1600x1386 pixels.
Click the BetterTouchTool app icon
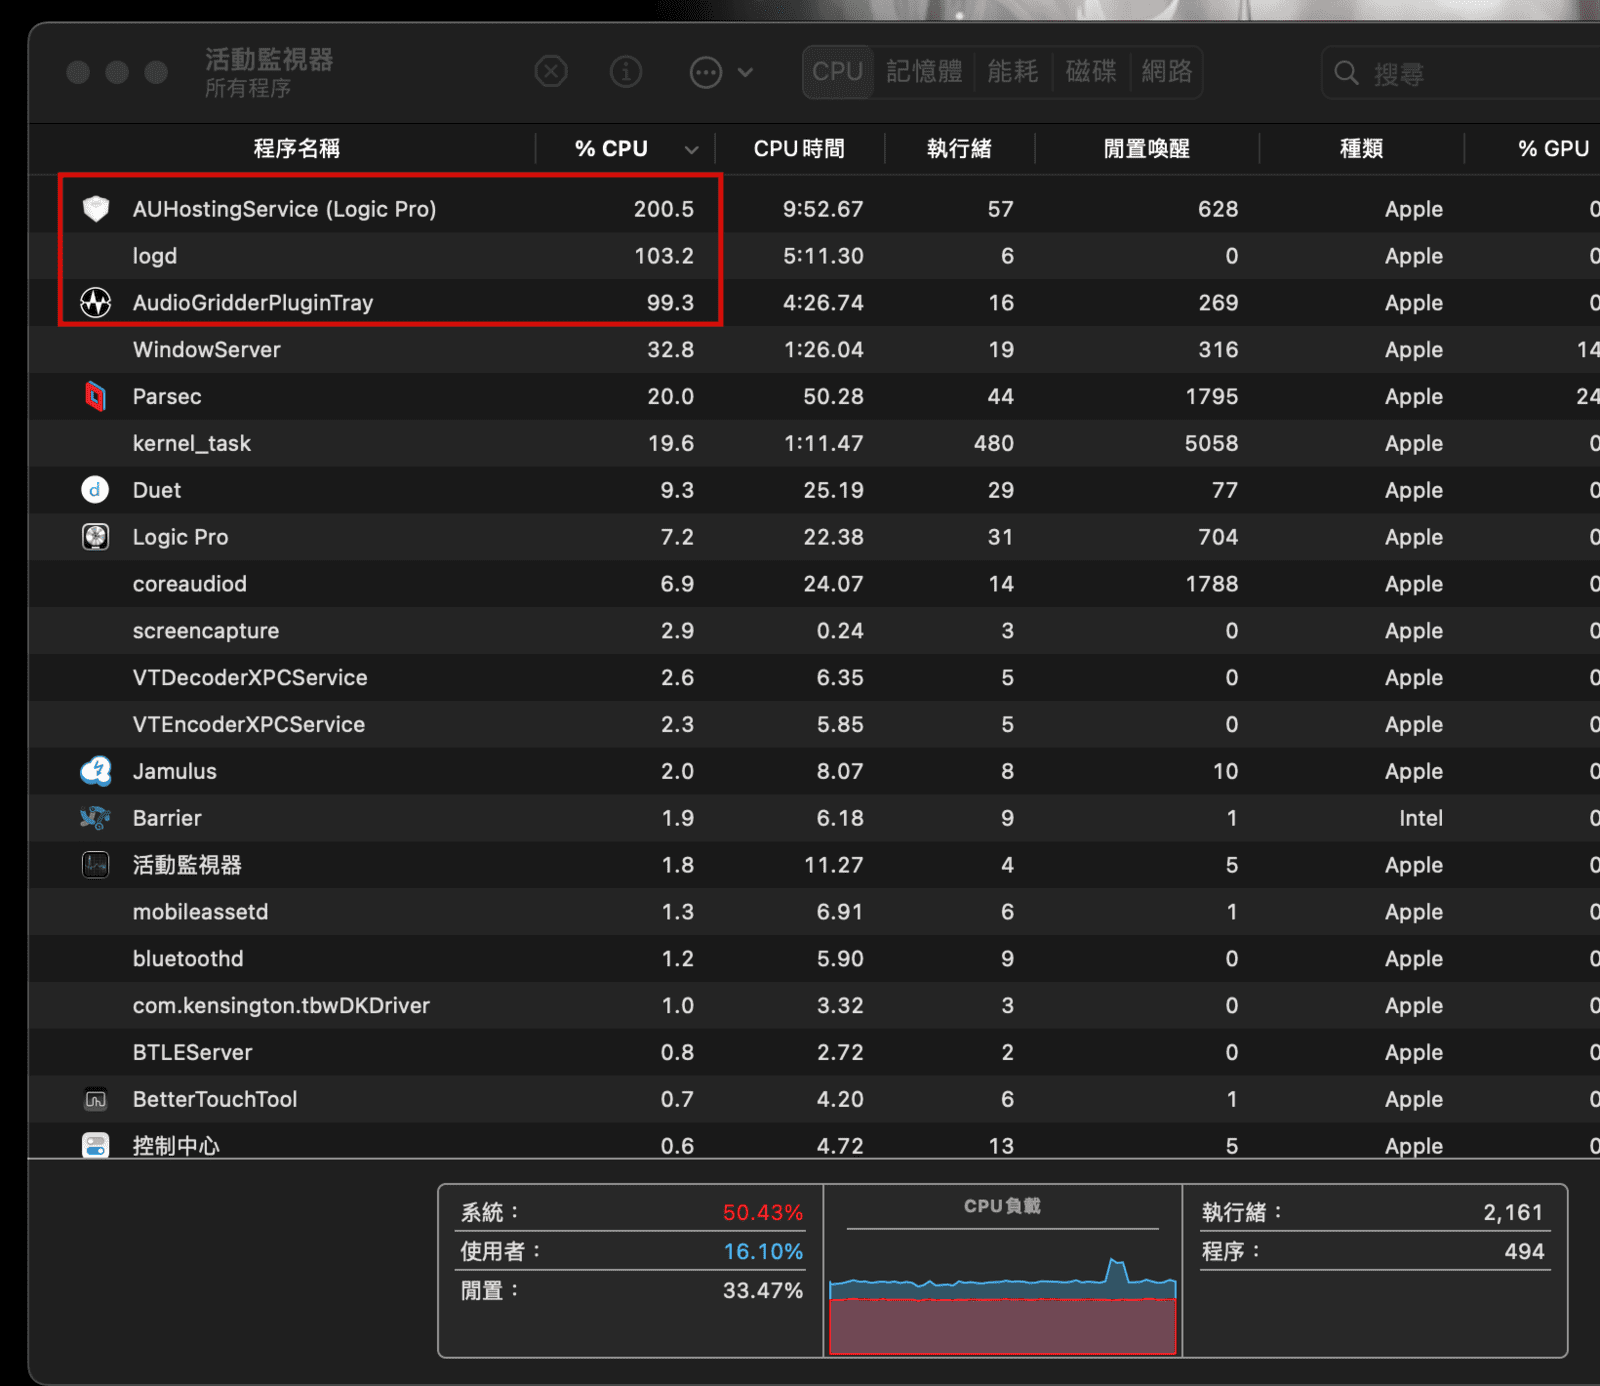pyautogui.click(x=96, y=1099)
